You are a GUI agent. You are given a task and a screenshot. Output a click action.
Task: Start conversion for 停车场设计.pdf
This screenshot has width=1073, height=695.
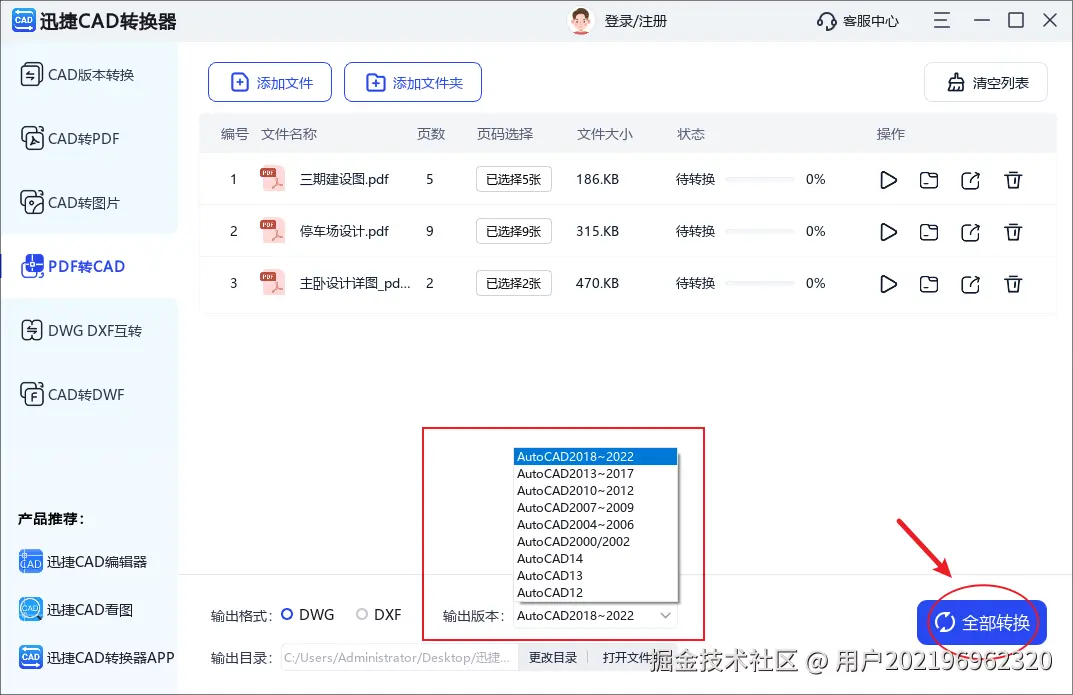pyautogui.click(x=888, y=232)
